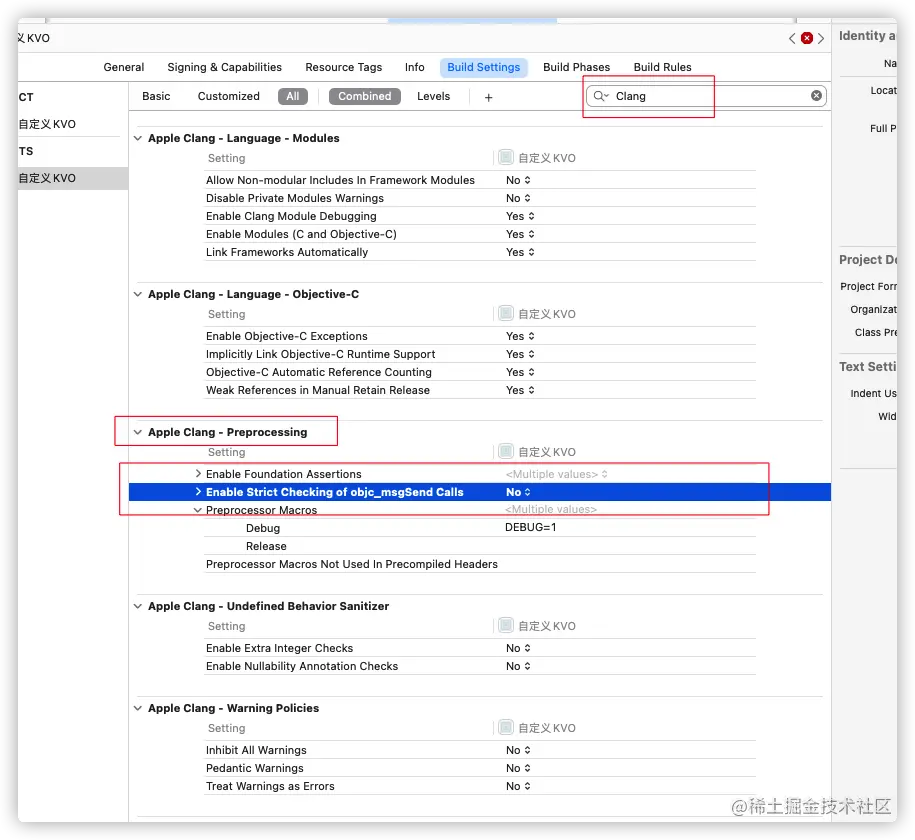Image resolution: width=915 pixels, height=840 pixels.
Task: Change Objective-C Automatic Reference Counting value
Action: 520,372
